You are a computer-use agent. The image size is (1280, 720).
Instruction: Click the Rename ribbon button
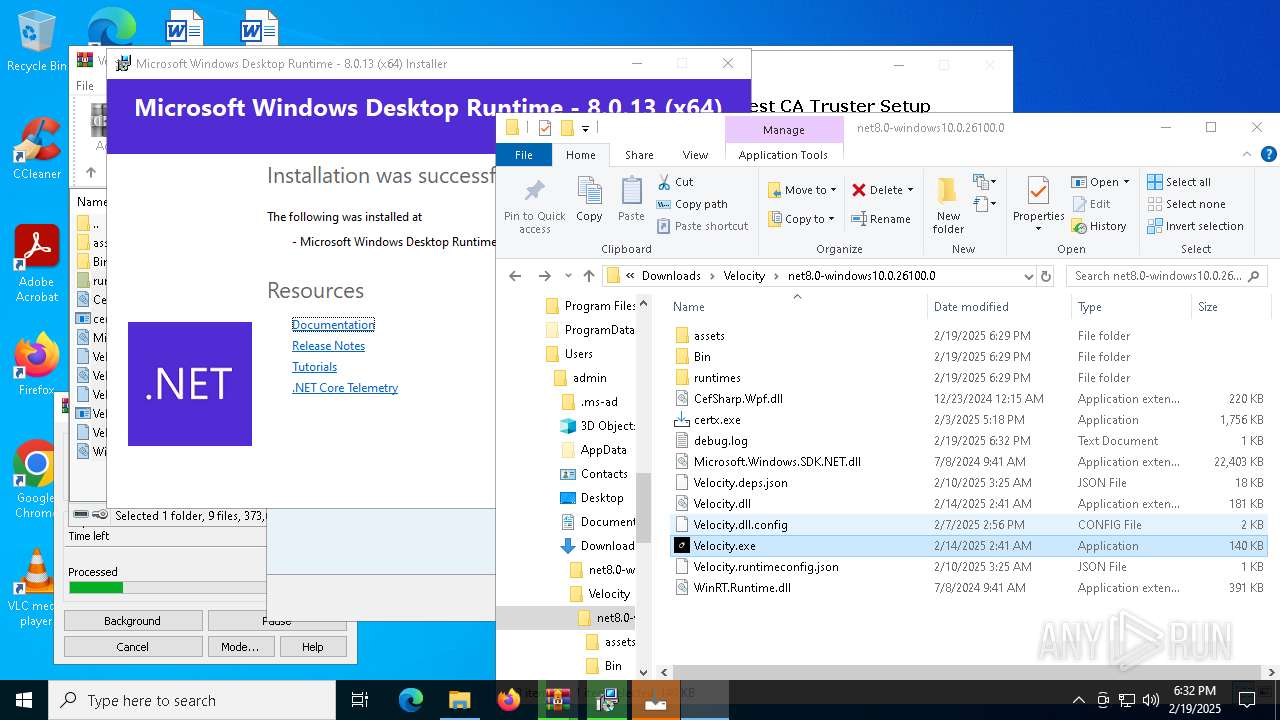[881, 219]
